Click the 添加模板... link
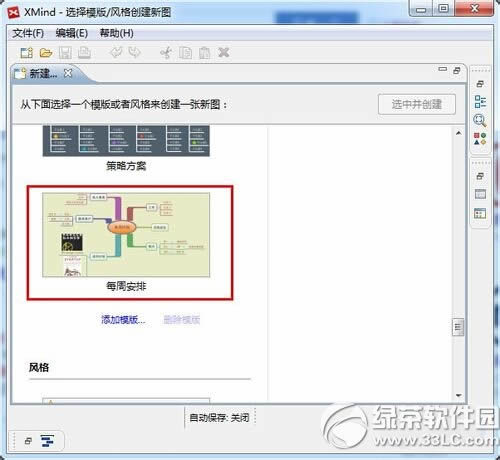 coord(123,319)
